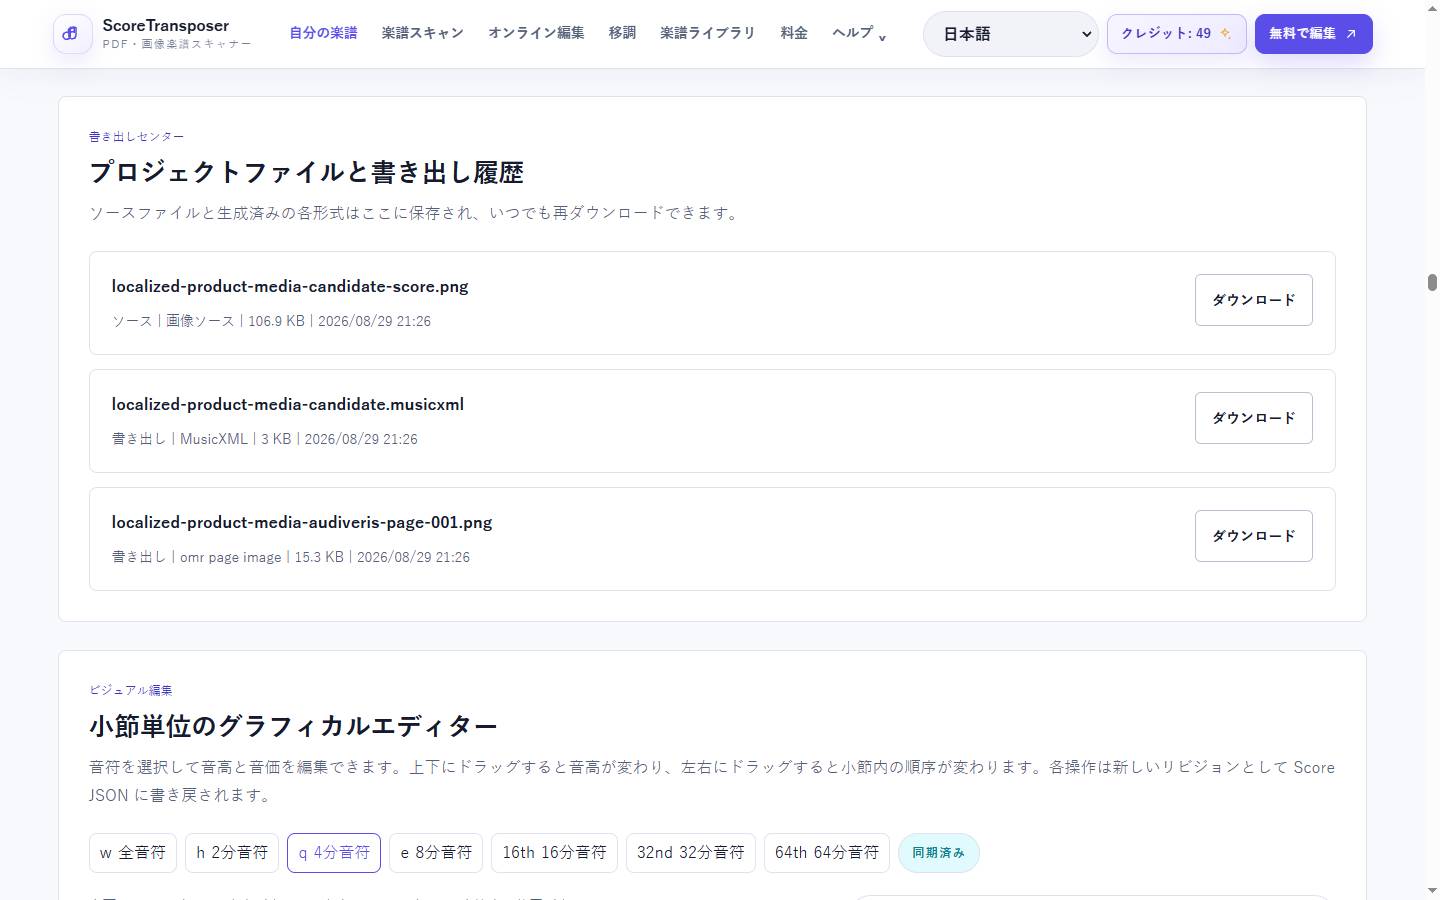Image resolution: width=1440 pixels, height=900 pixels.
Task: Open オンライン編集 navigation item
Action: pyautogui.click(x=536, y=33)
